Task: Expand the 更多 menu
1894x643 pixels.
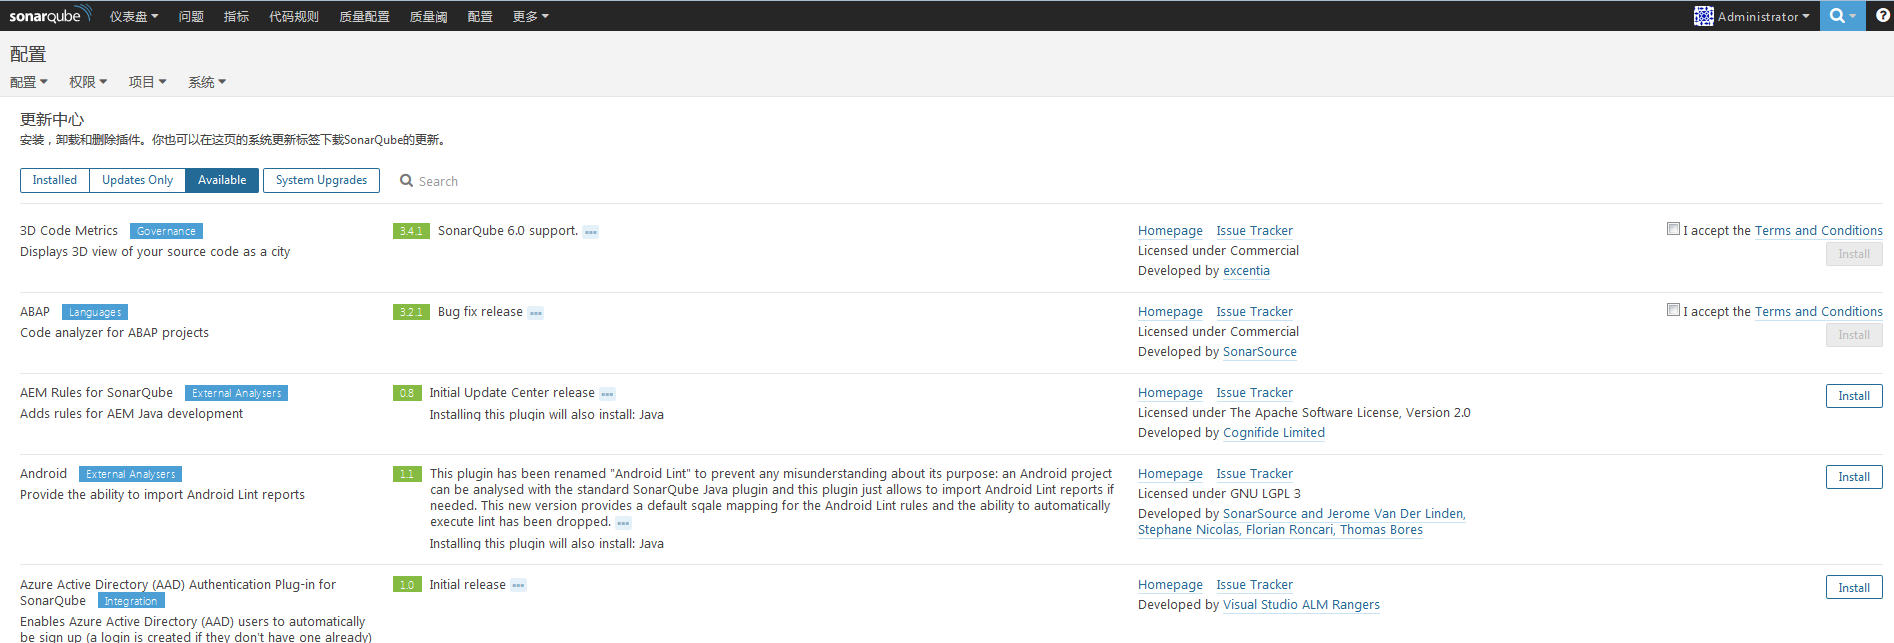Action: click(530, 16)
